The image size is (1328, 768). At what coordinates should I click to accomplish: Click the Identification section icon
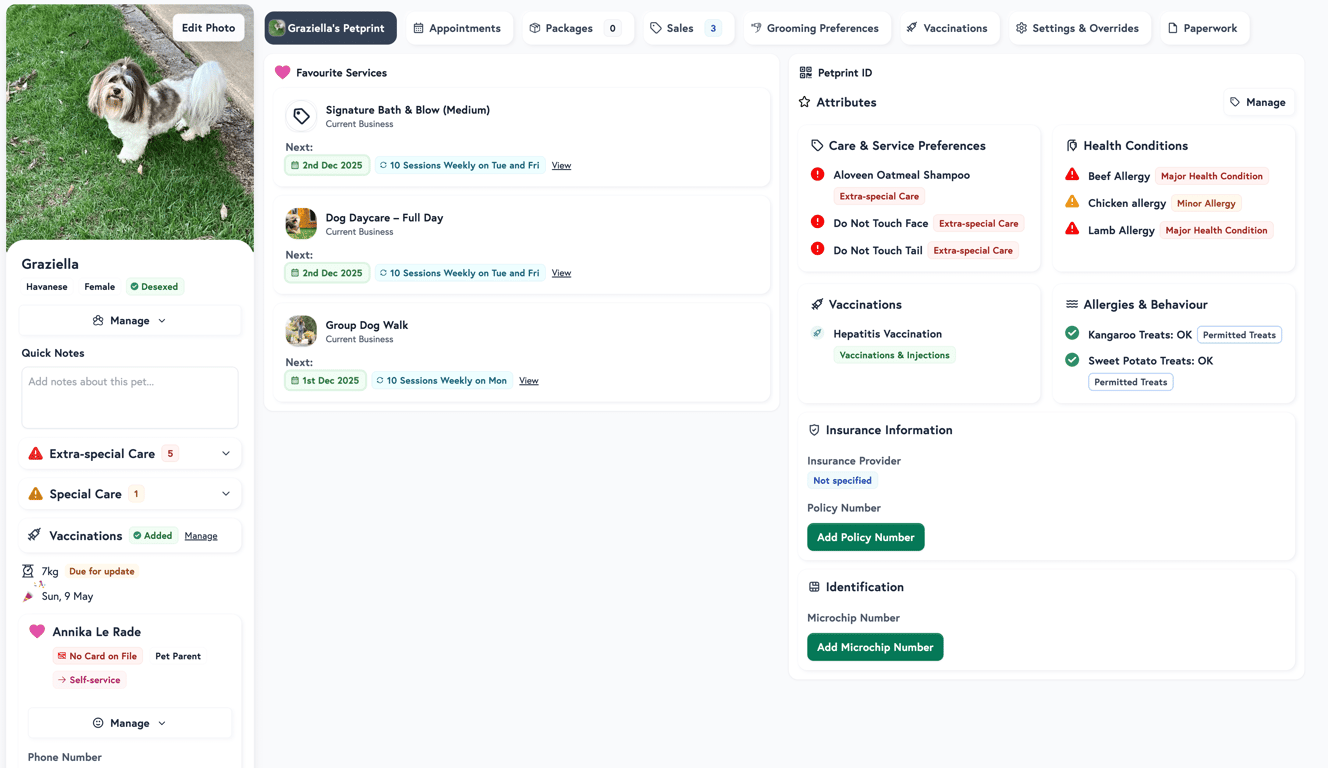[x=814, y=587]
